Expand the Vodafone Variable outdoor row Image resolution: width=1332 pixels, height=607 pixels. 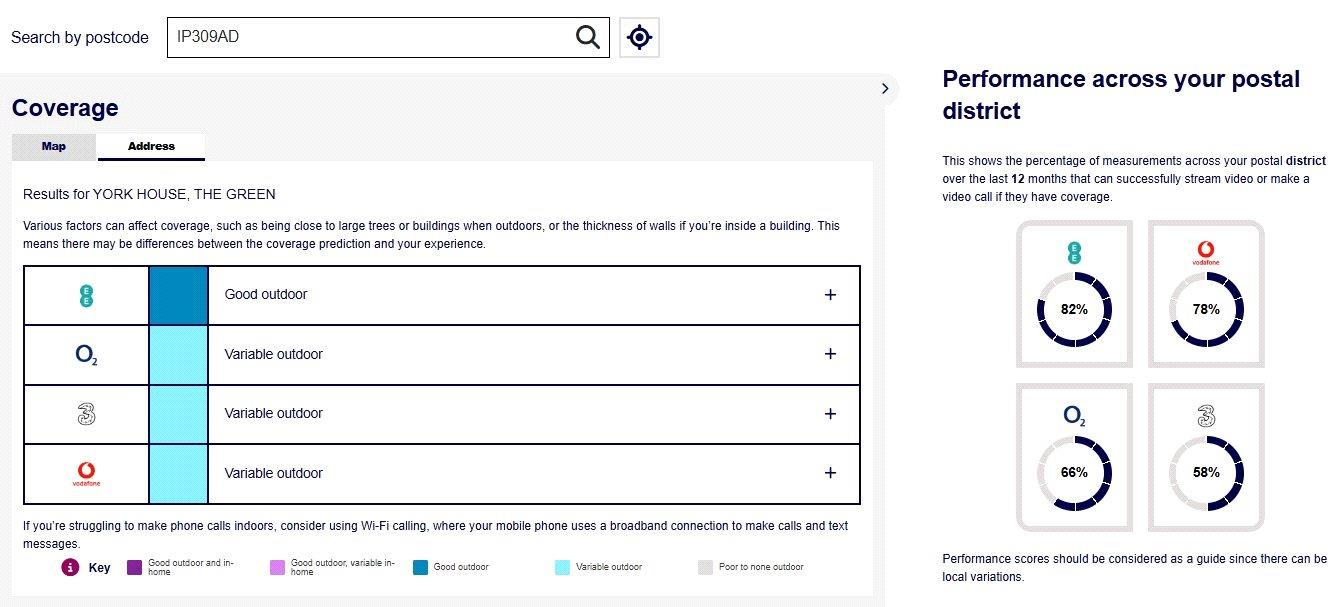click(x=830, y=473)
